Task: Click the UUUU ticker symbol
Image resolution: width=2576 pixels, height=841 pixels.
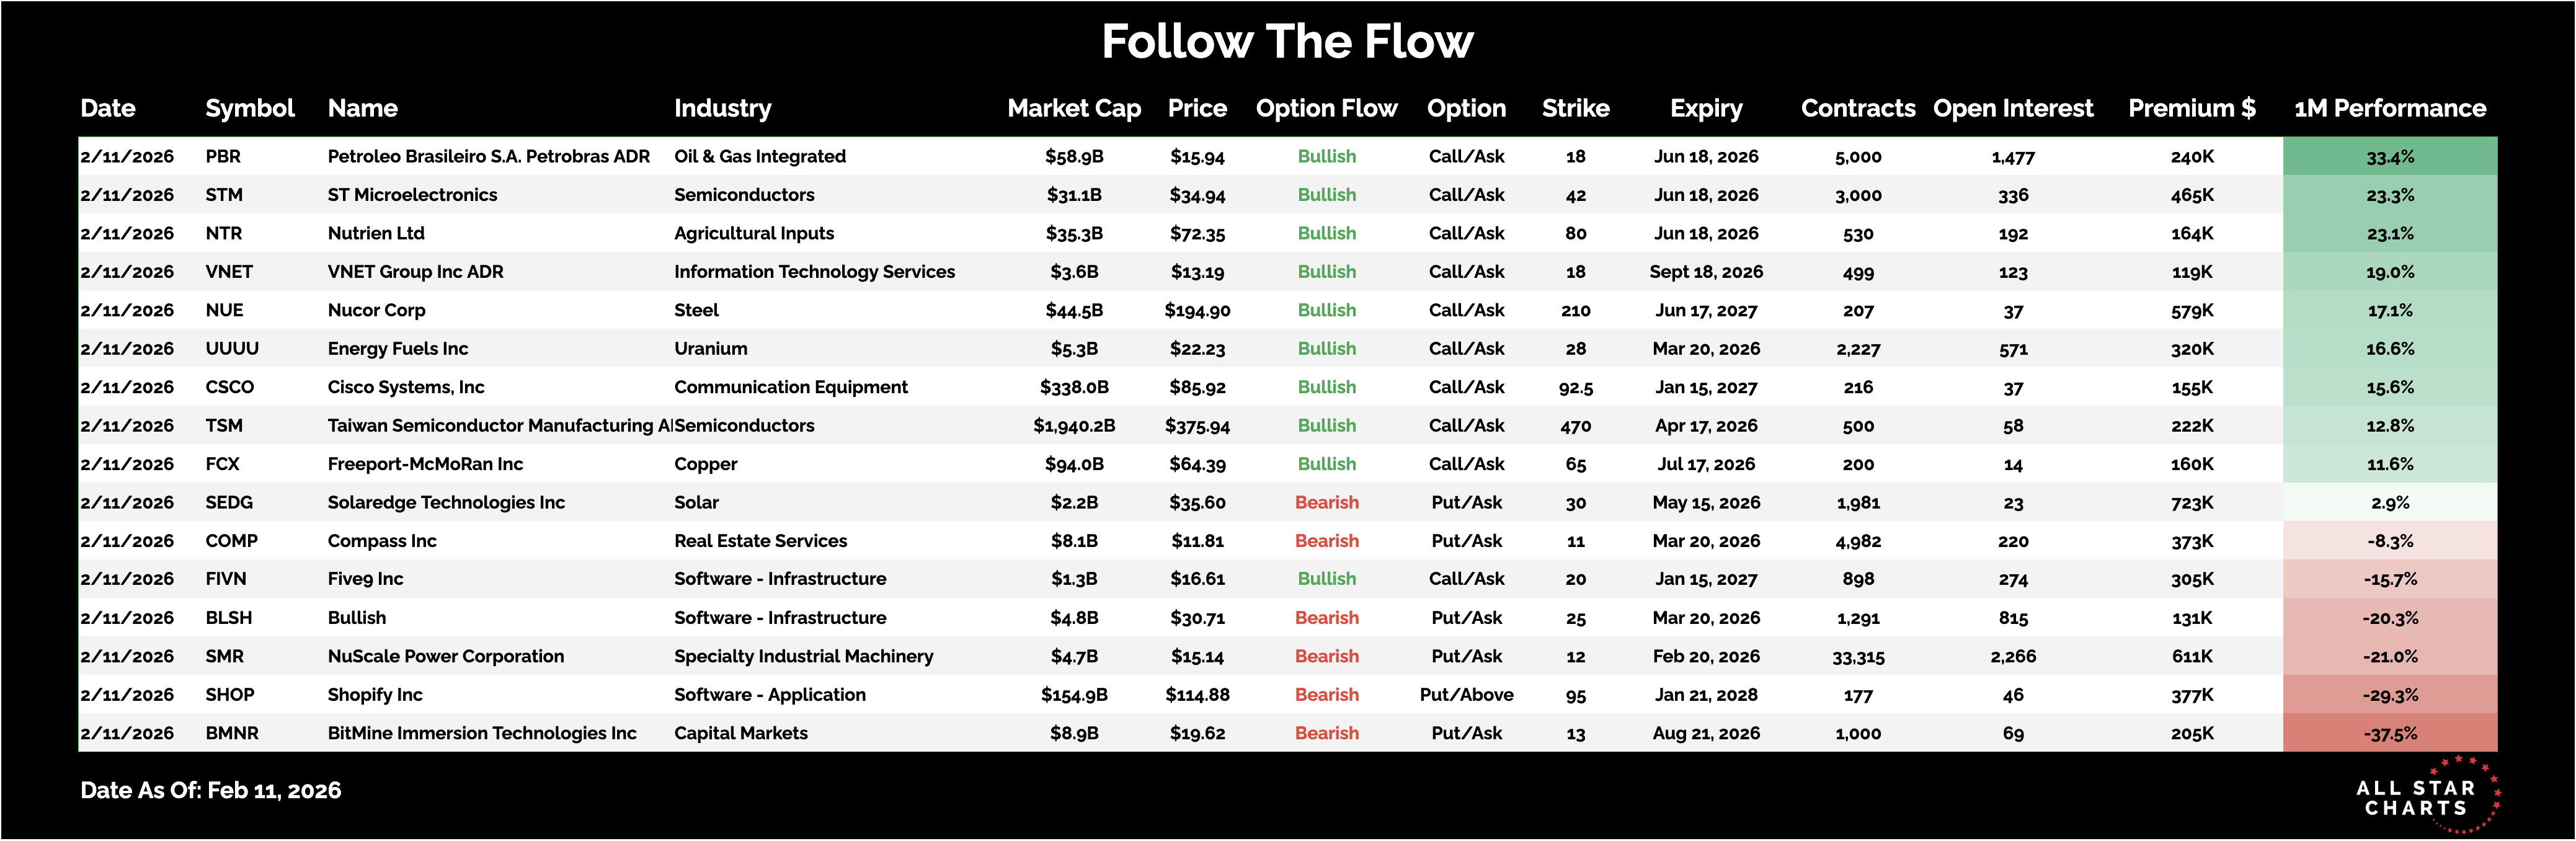Action: tap(232, 348)
